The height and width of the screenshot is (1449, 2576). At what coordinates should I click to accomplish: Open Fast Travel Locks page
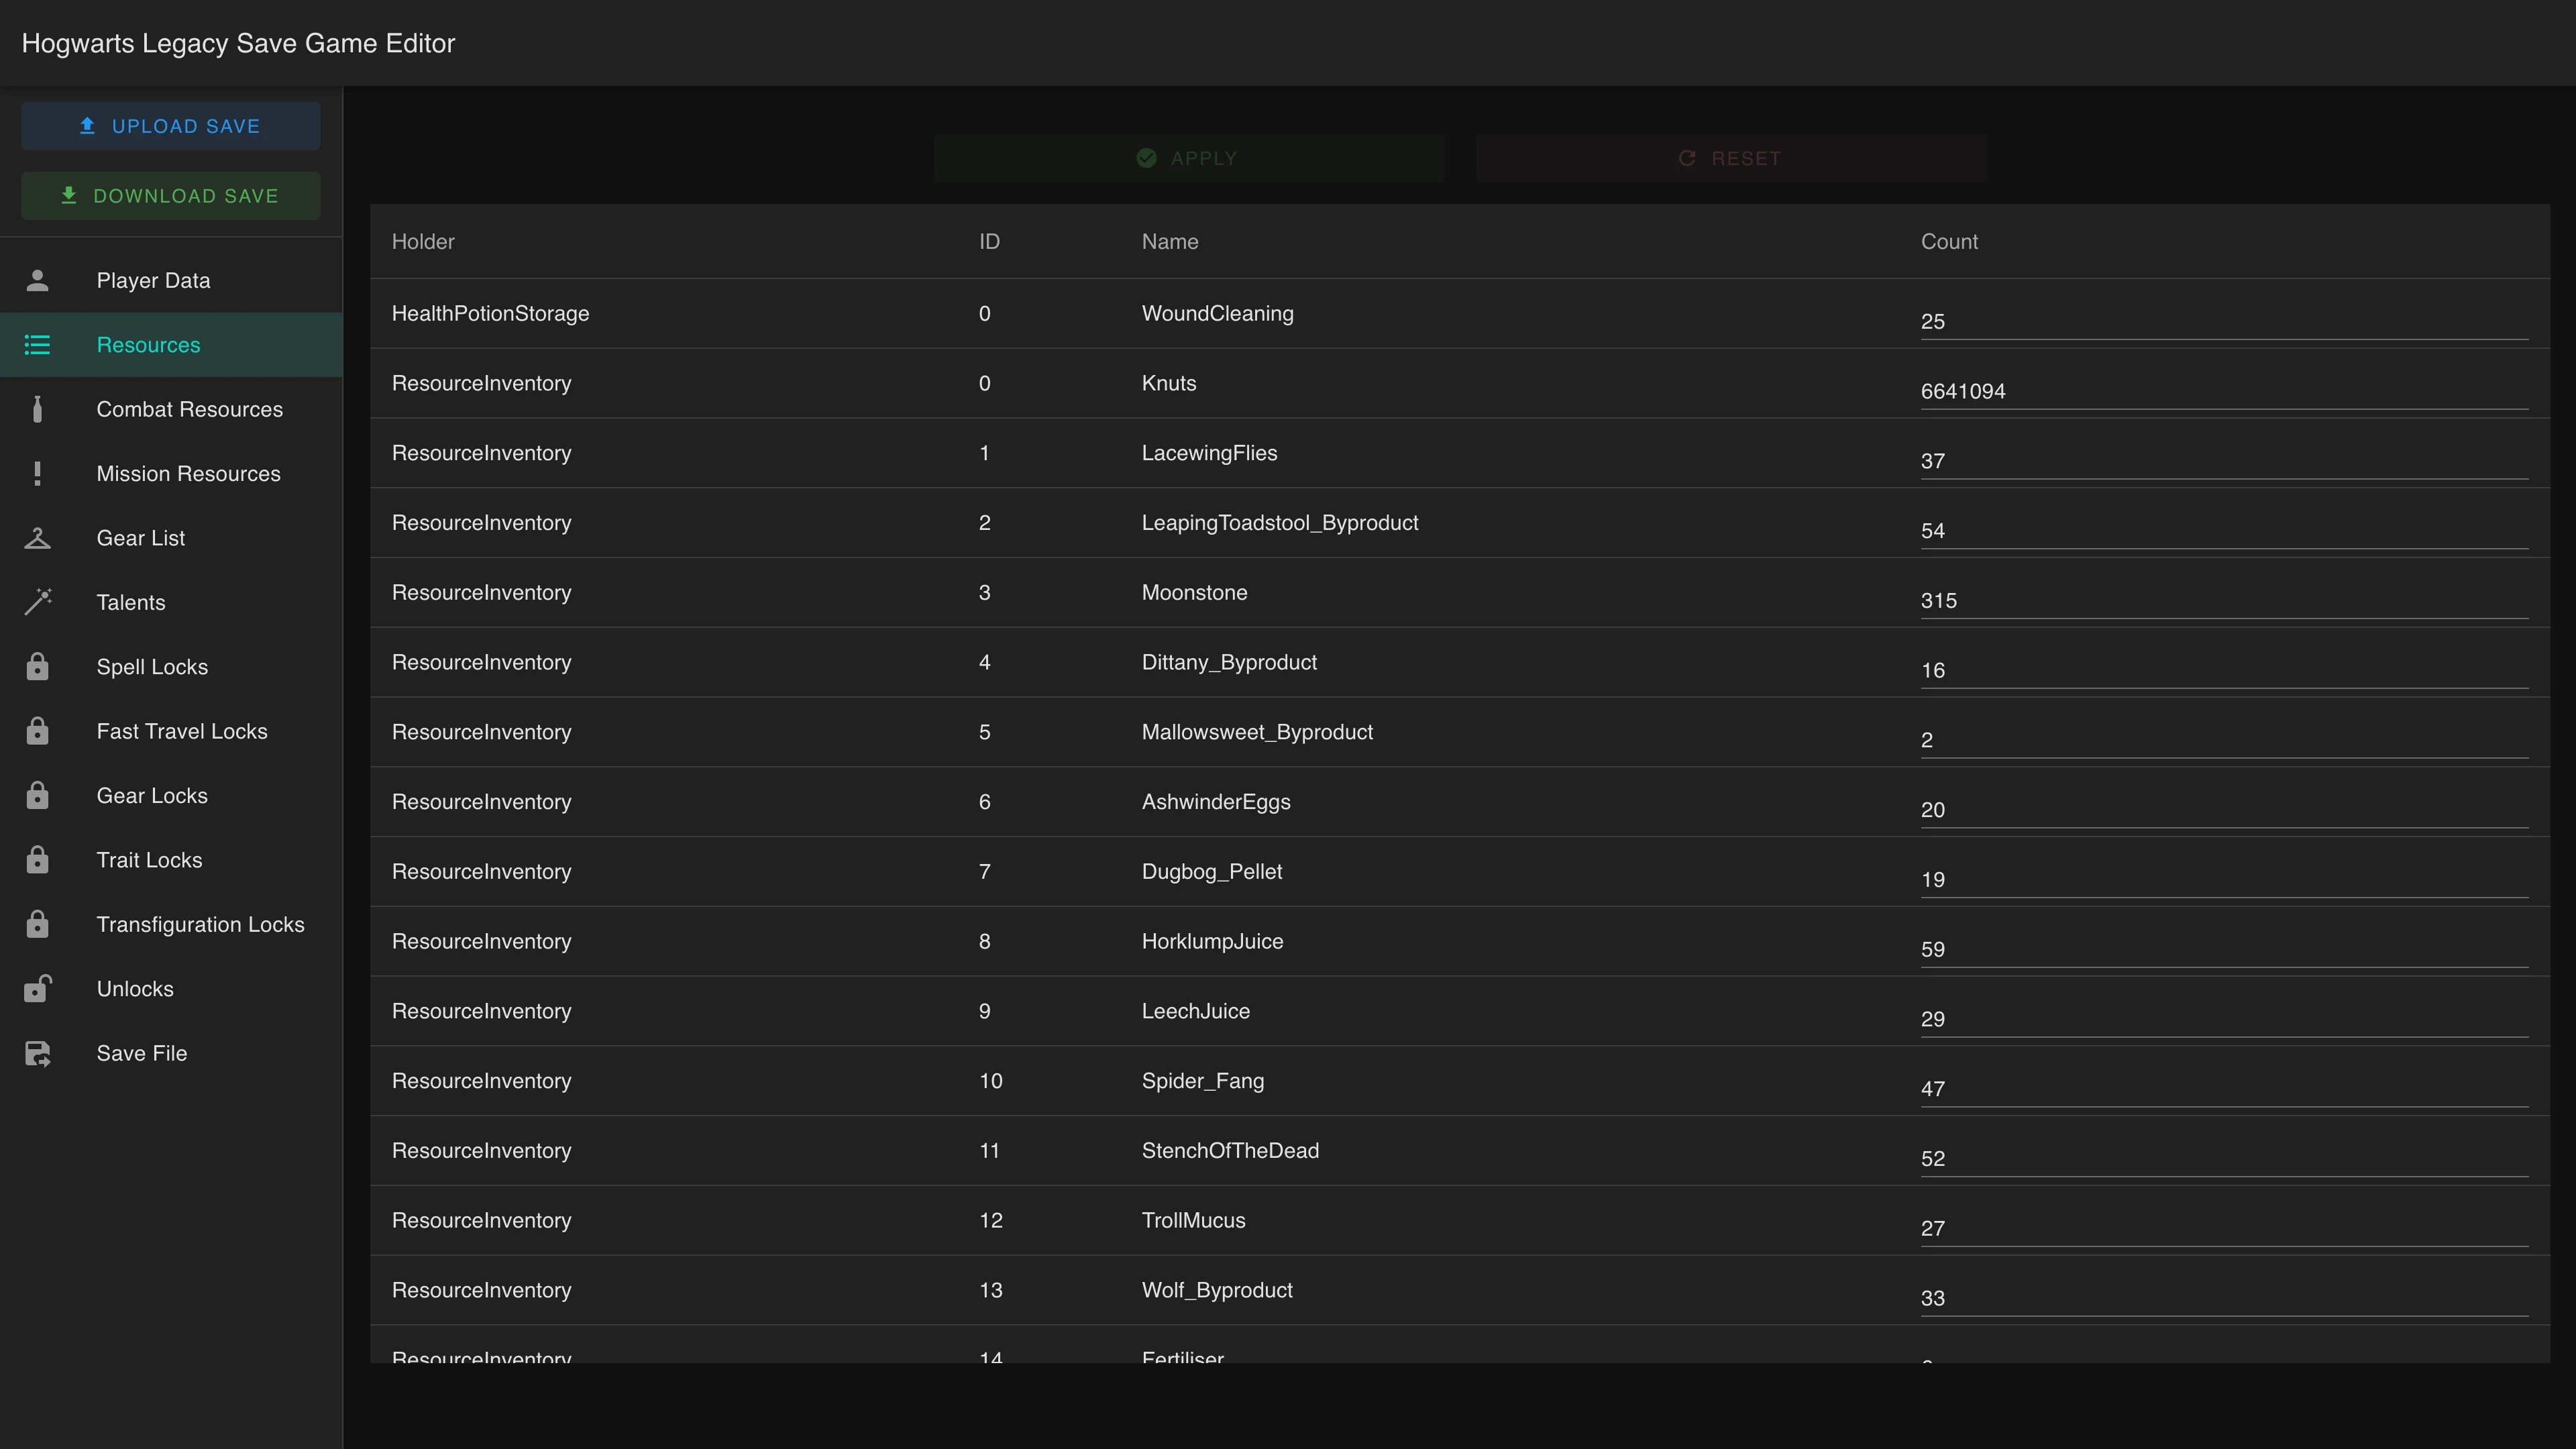(171, 731)
